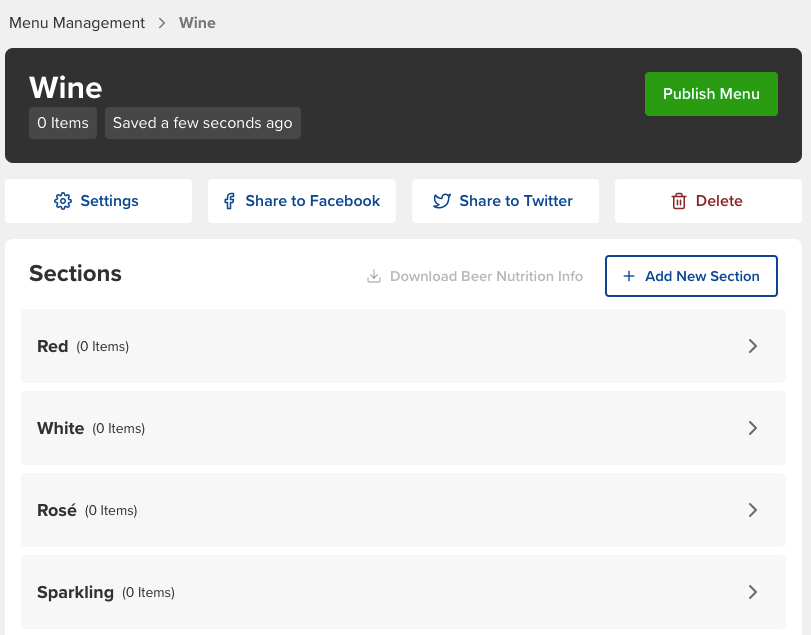Image resolution: width=811 pixels, height=635 pixels.
Task: Click the plus icon in Add New Section
Action: pos(629,276)
